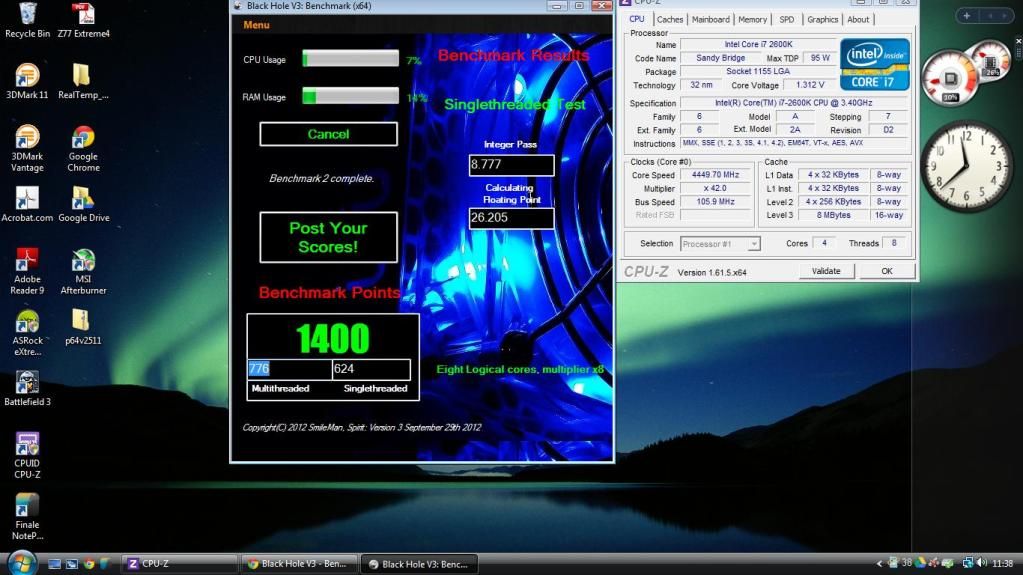Open the Menu in Black Hole benchmark
Screen dimensions: 1023x575
pos(256,25)
